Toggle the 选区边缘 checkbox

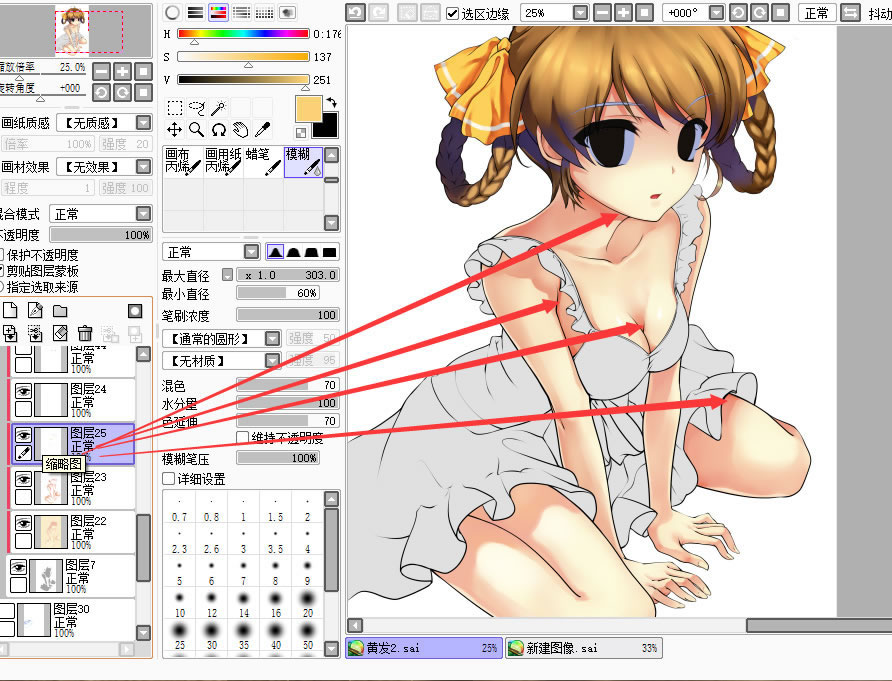(453, 14)
